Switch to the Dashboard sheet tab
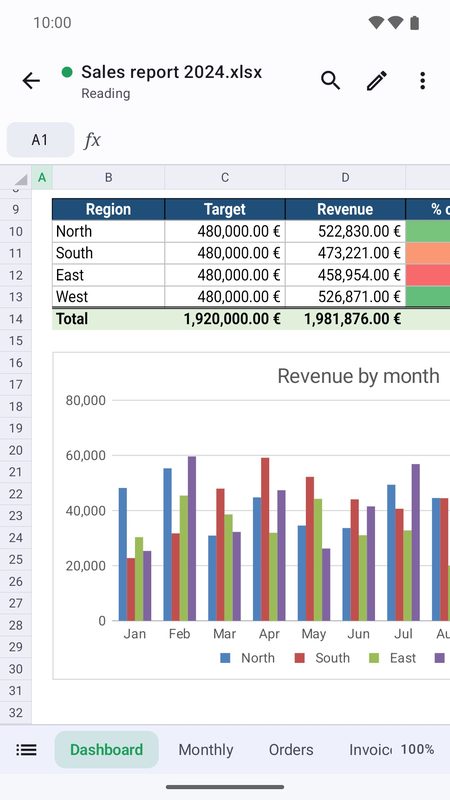 (x=106, y=749)
